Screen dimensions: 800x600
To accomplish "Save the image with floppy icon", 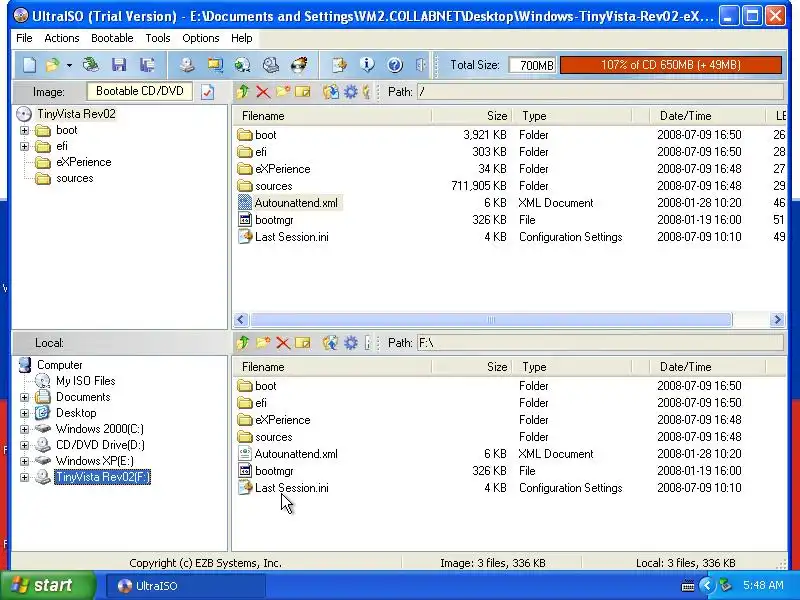I will tap(119, 65).
